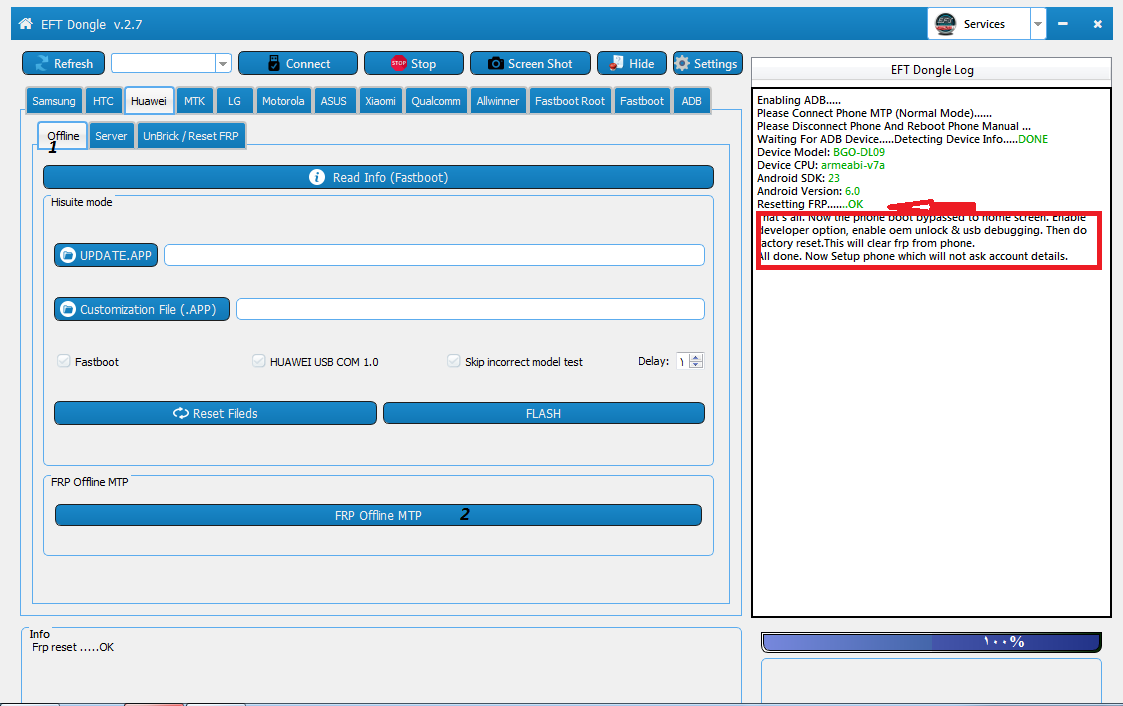Screen dimensions: 1123x706
Task: Click the red STOP sign icon
Action: [x=399, y=63]
